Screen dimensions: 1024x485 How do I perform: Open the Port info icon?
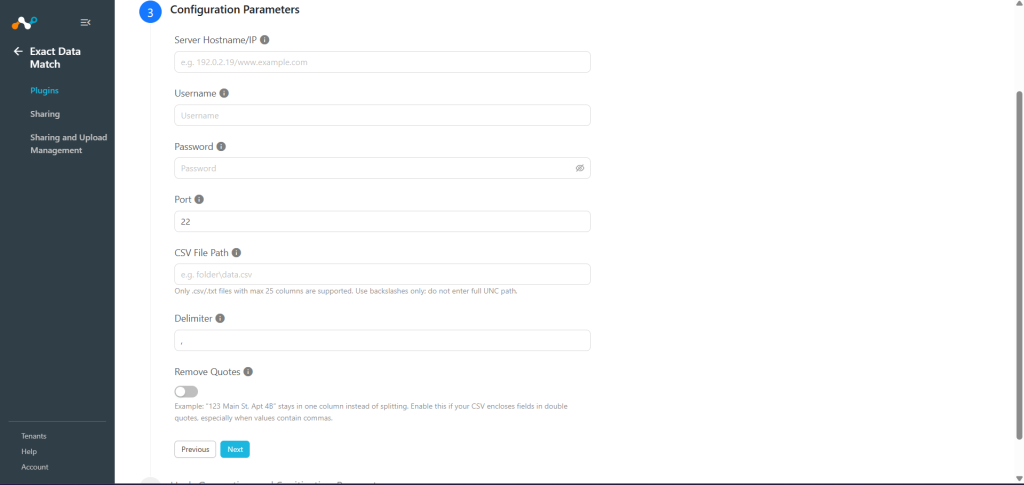pos(199,199)
